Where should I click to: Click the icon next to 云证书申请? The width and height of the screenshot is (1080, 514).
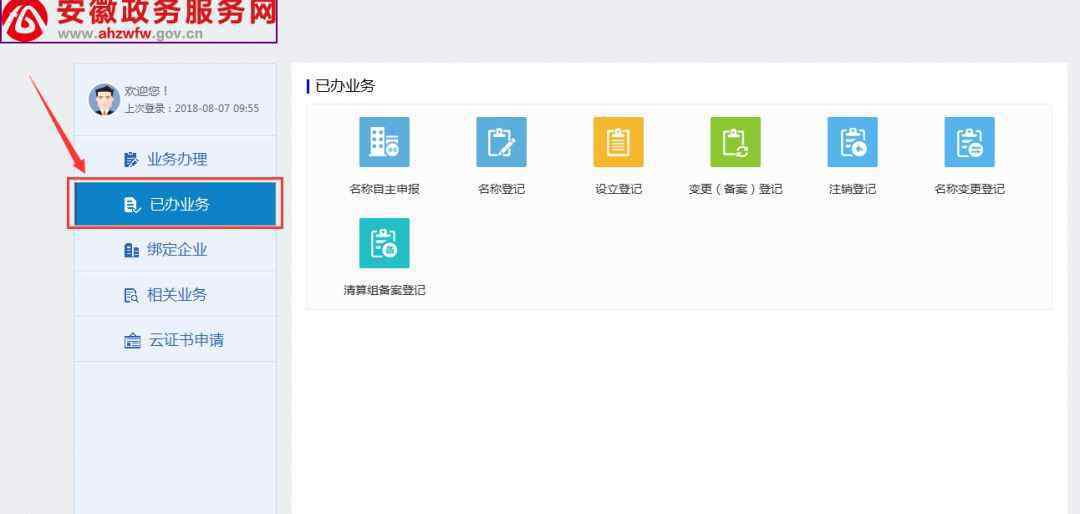(x=132, y=340)
